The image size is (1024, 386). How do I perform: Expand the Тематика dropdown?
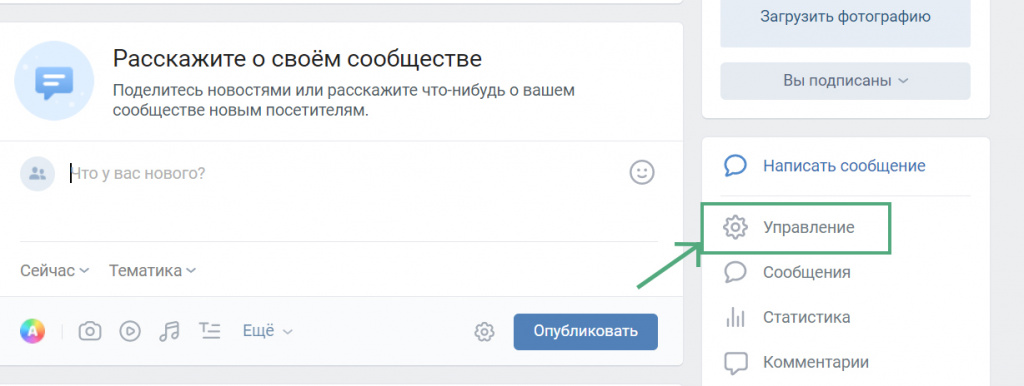click(x=152, y=270)
